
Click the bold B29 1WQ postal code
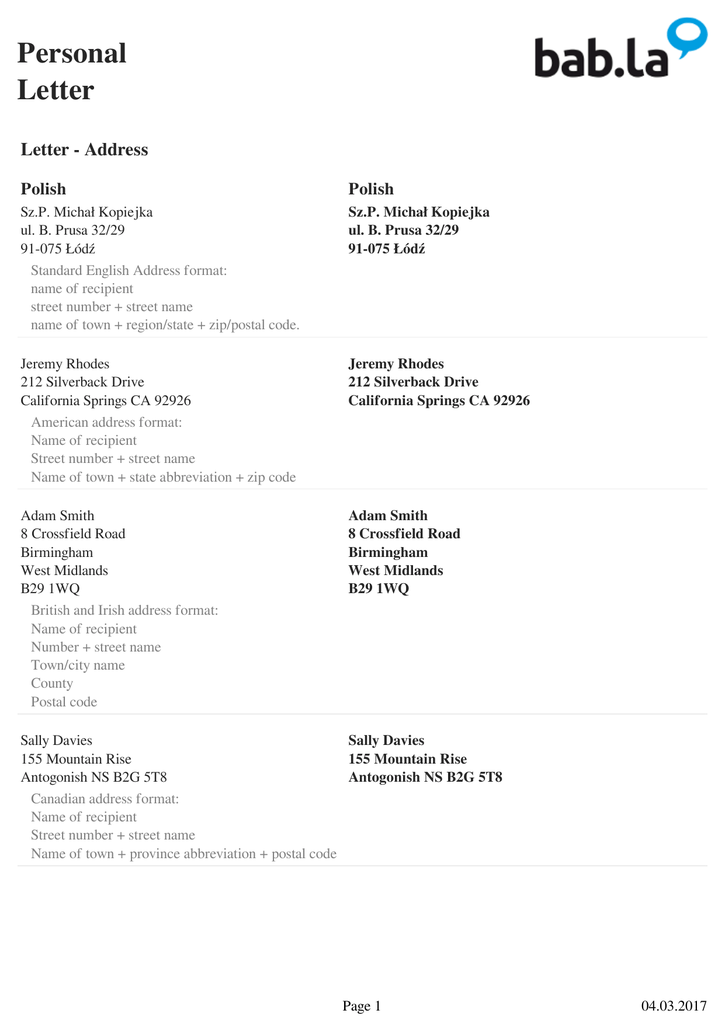(378, 588)
